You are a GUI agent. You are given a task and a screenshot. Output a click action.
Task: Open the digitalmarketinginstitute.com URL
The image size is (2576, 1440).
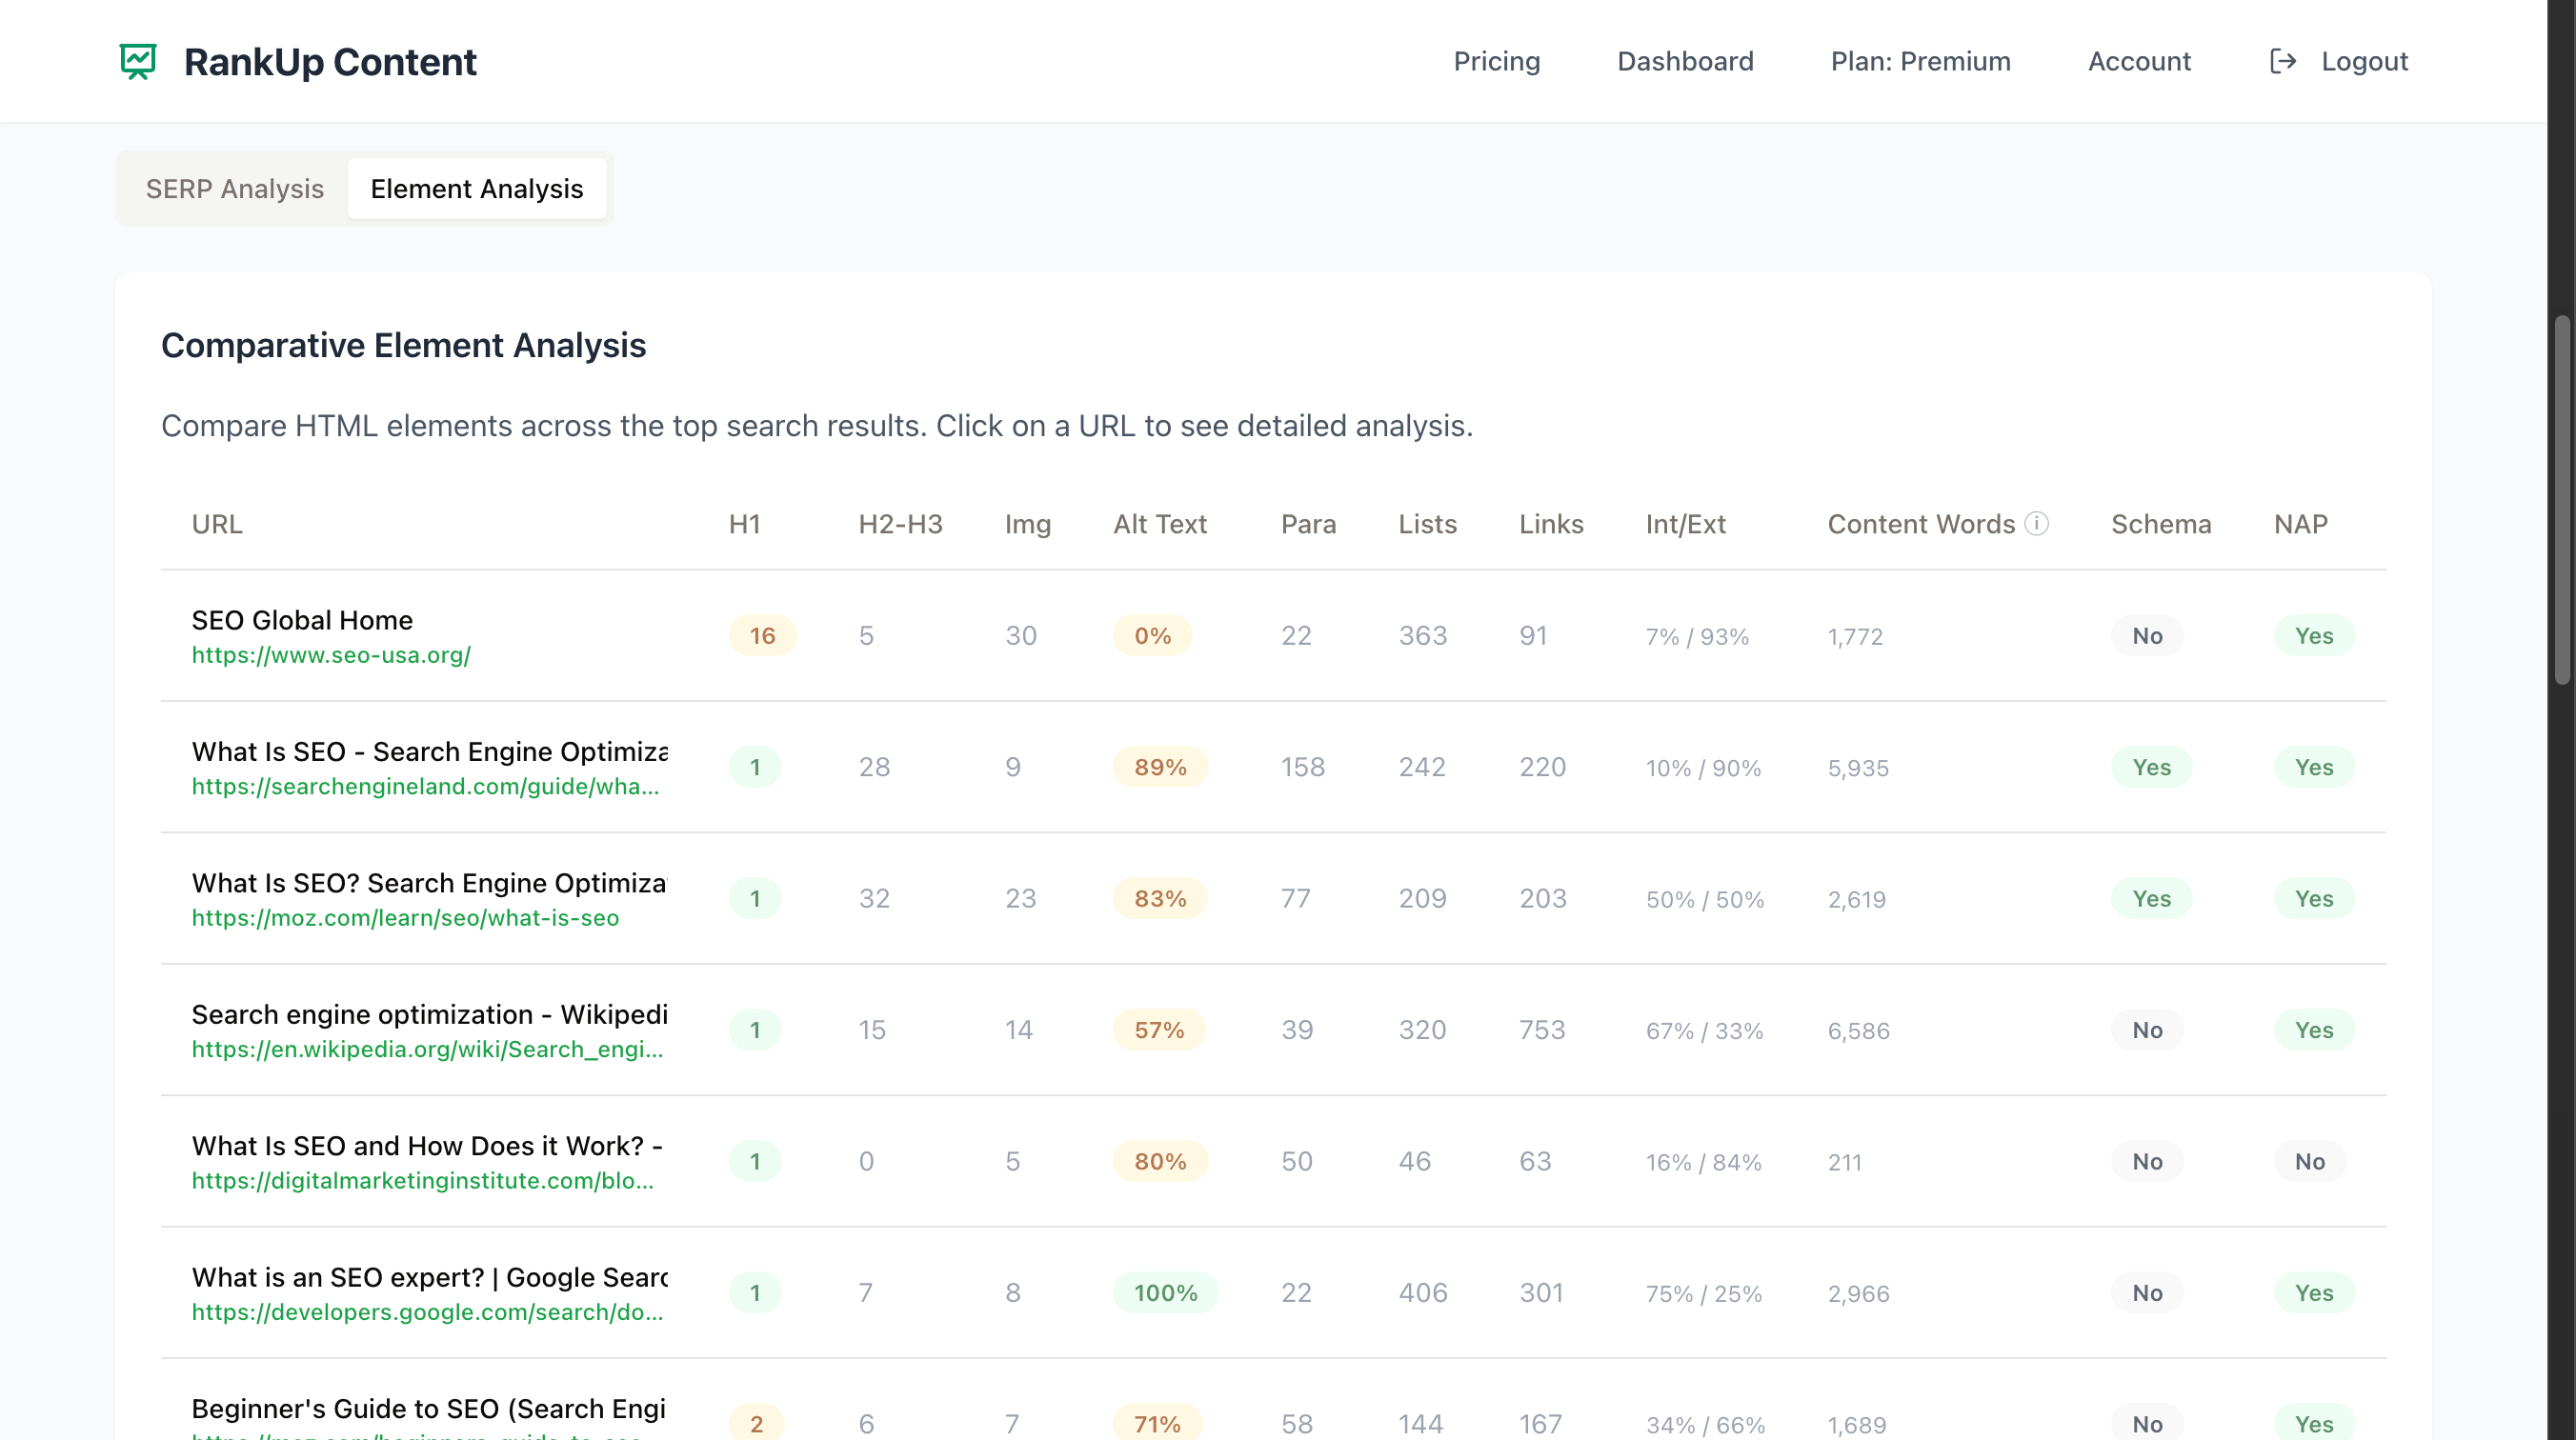click(x=422, y=1180)
